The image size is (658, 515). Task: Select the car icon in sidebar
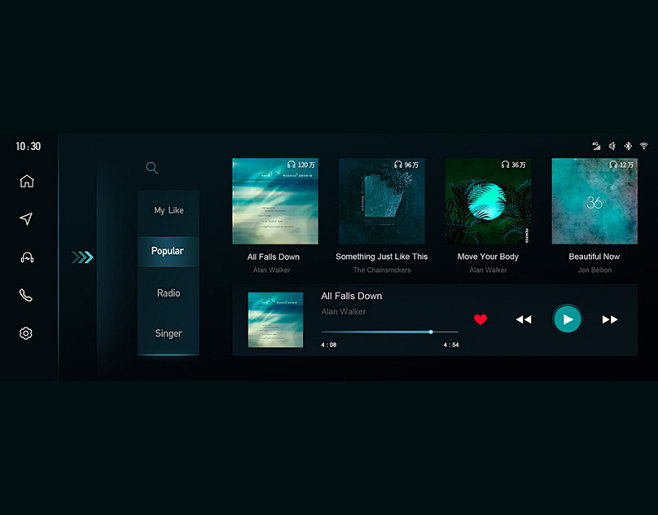point(27,257)
